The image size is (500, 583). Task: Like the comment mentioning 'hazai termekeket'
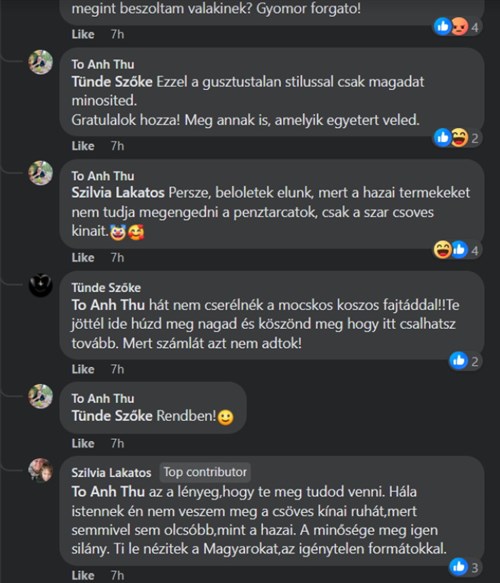point(83,257)
